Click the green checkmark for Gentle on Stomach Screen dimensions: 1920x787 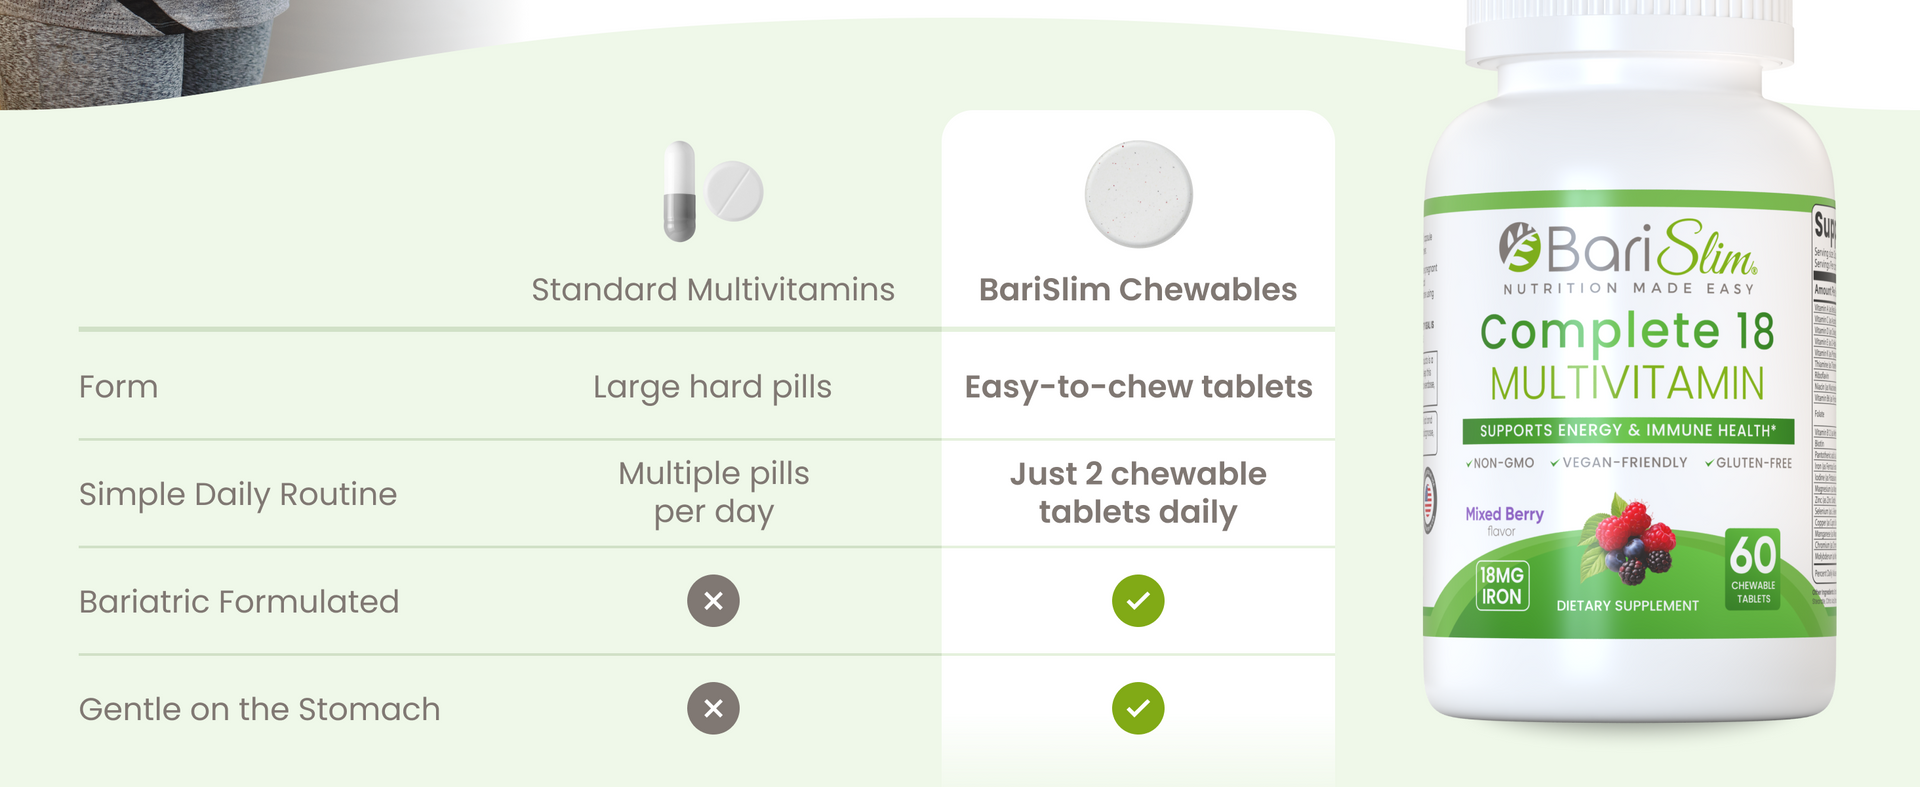point(1138,709)
